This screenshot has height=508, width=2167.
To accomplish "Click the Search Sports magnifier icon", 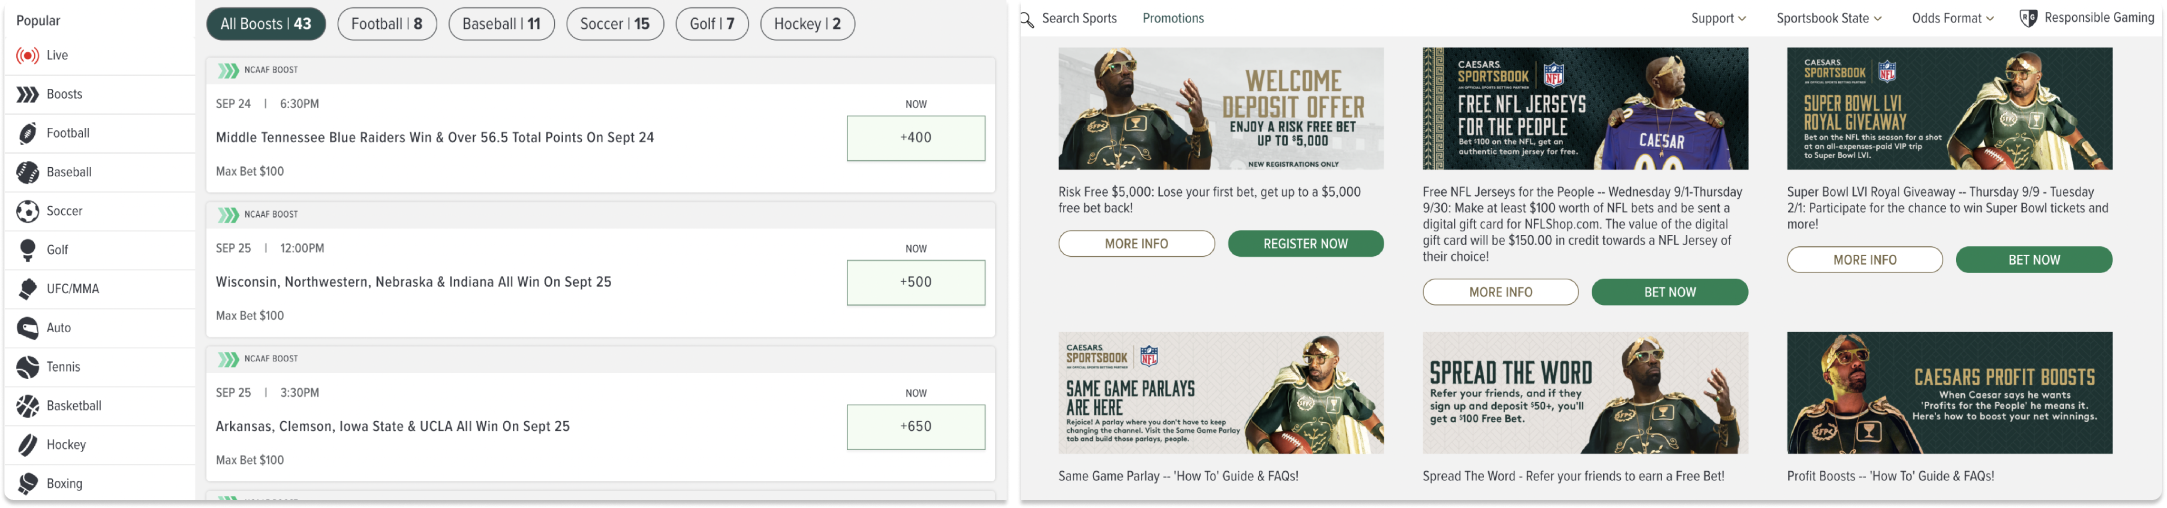I will (1027, 19).
